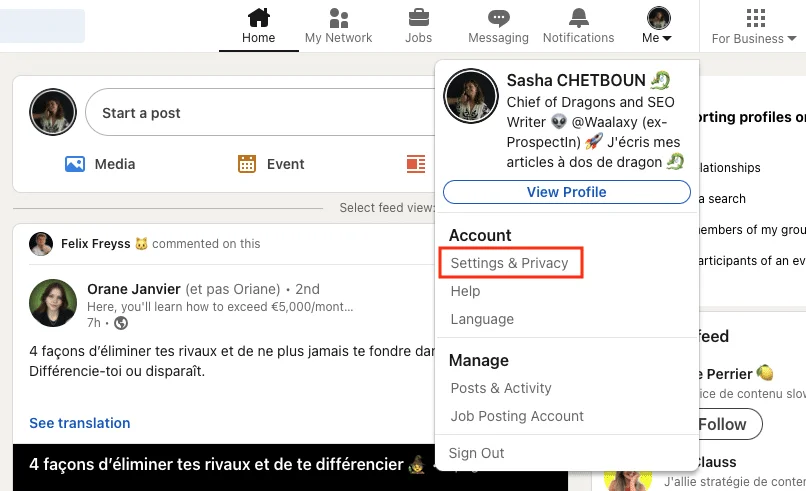806x491 pixels.
Task: Click the Manage section heading
Action: (479, 360)
